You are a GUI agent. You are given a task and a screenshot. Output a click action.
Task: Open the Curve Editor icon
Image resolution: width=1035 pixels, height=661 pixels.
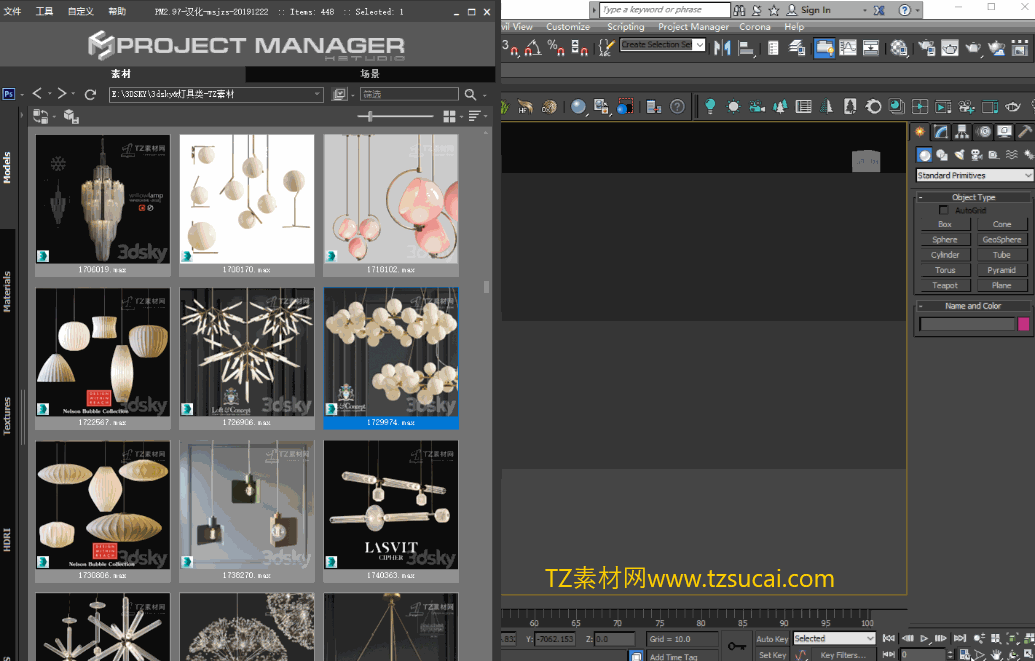tap(848, 48)
